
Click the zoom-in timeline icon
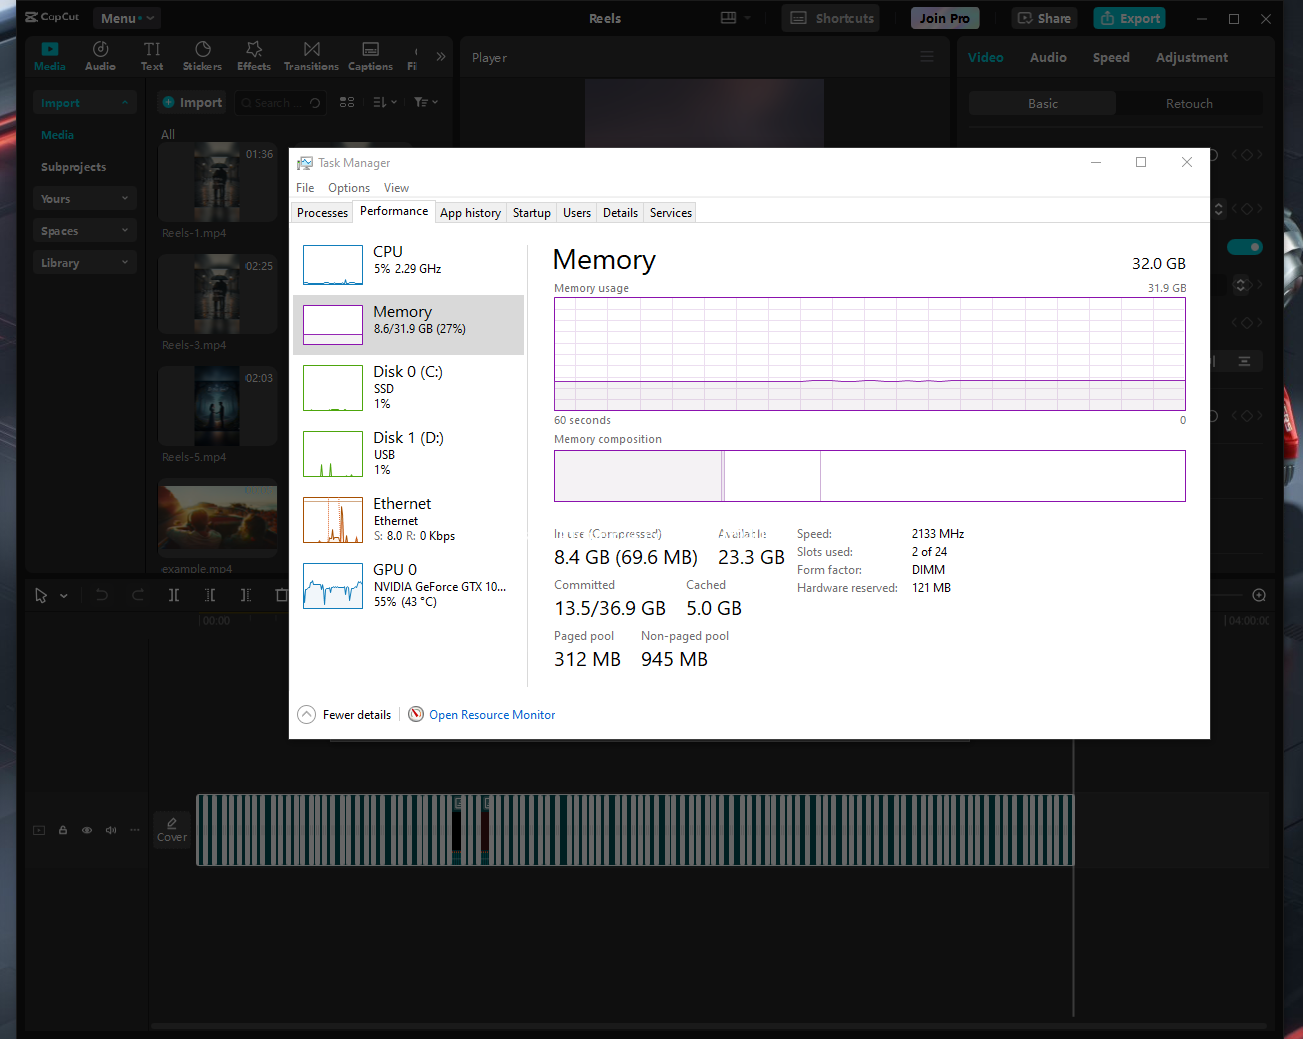click(1259, 595)
